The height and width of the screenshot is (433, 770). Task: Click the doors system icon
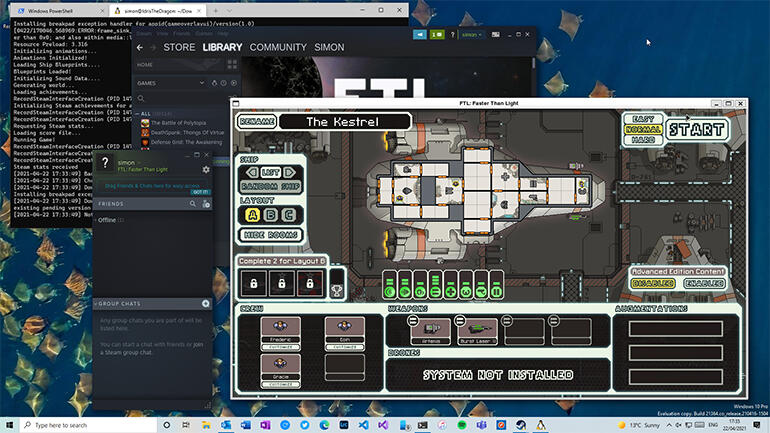coord(496,291)
